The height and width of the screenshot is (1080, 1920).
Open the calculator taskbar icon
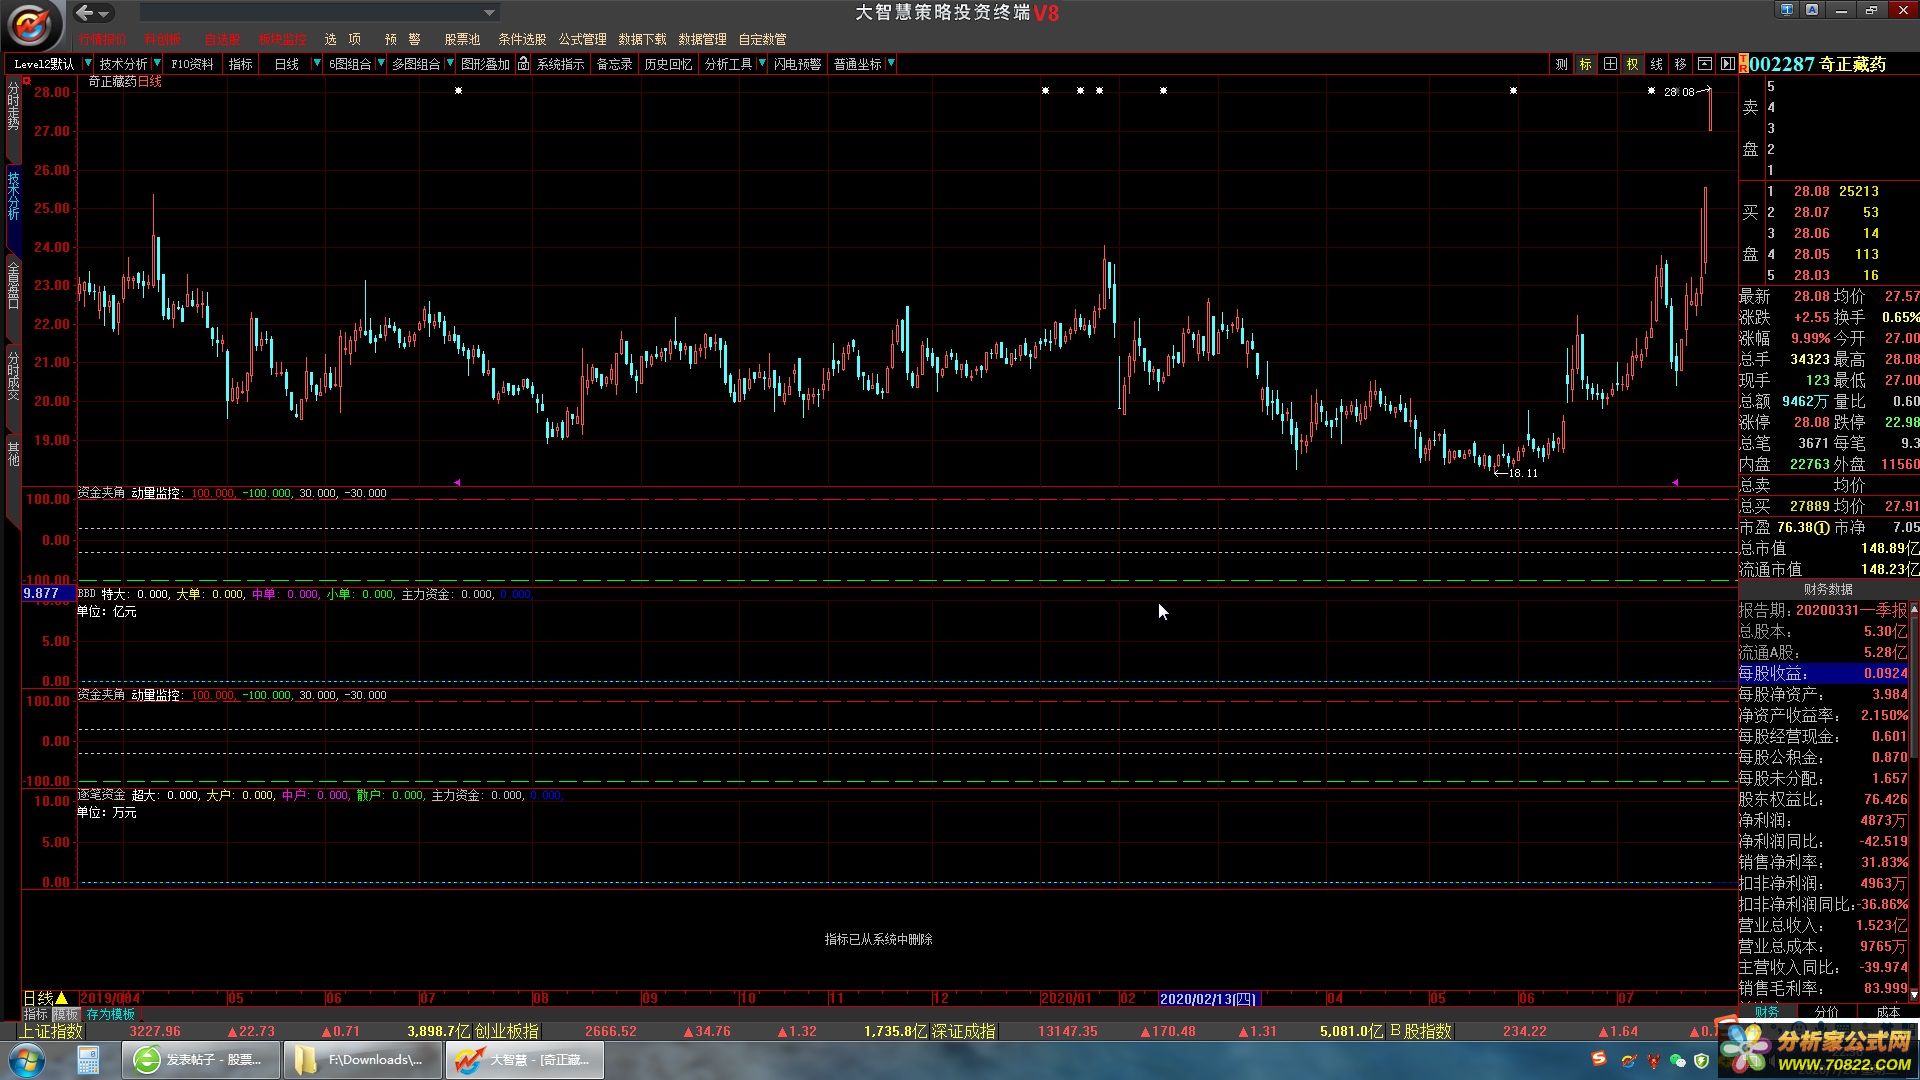[88, 1060]
